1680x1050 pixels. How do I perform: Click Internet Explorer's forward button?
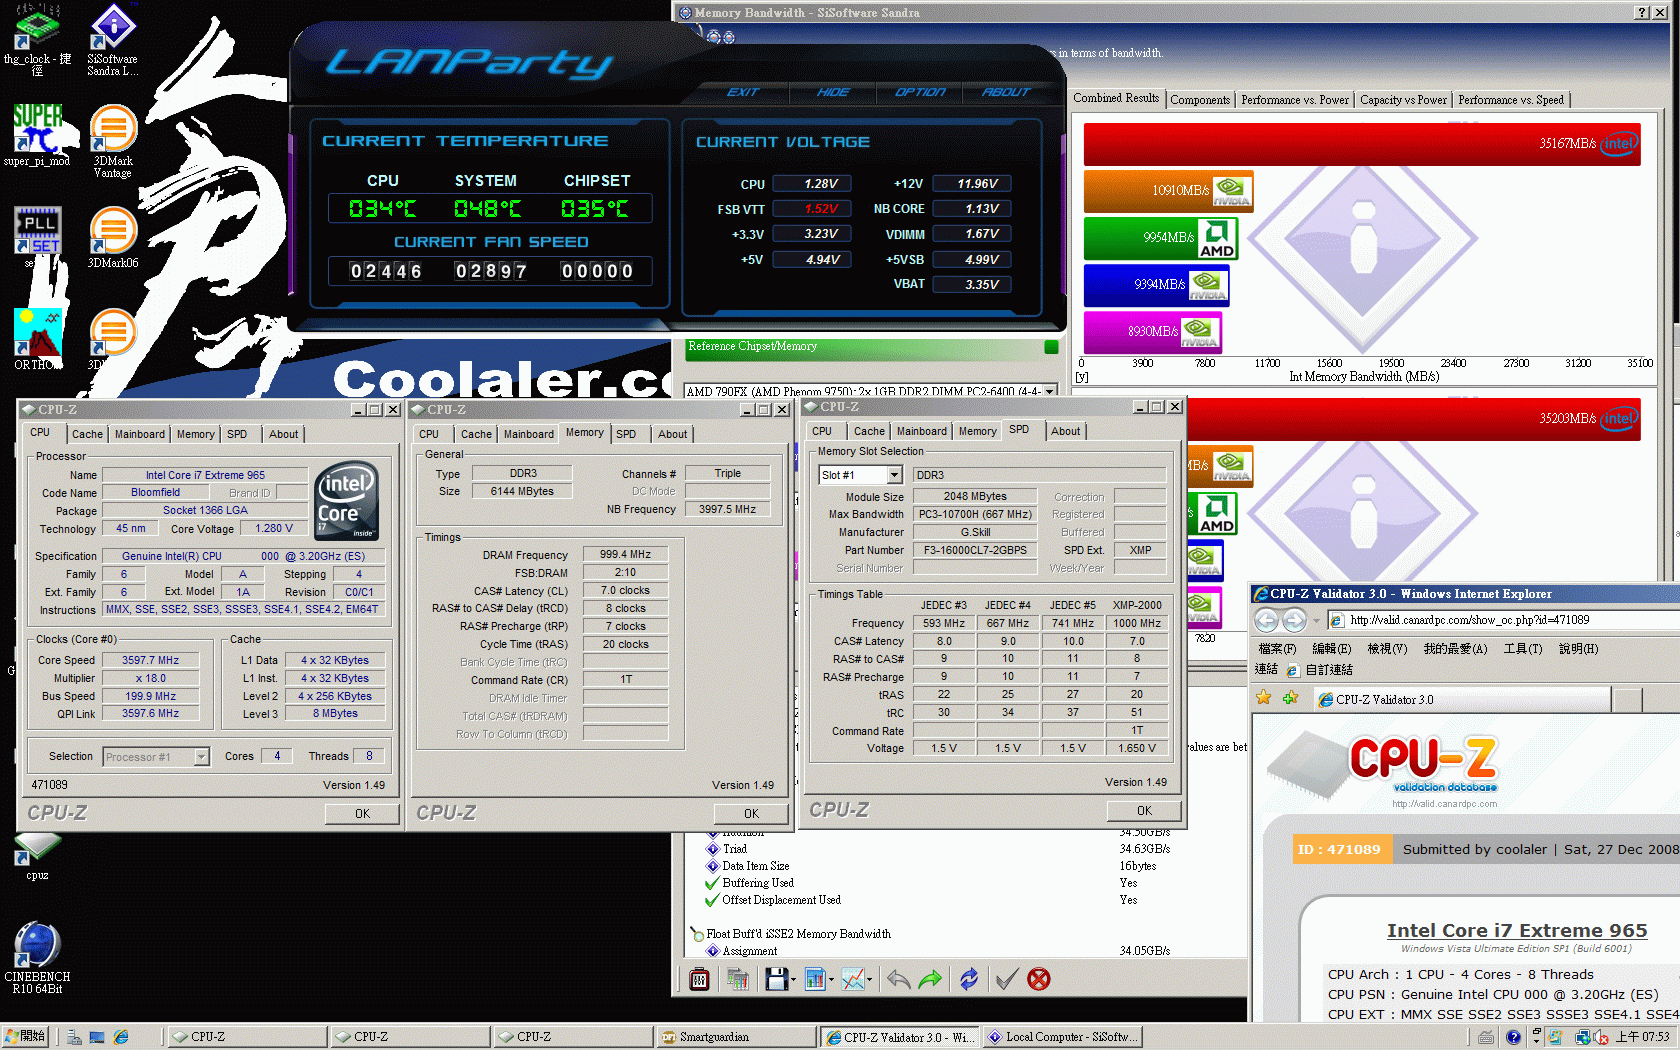(x=1294, y=620)
